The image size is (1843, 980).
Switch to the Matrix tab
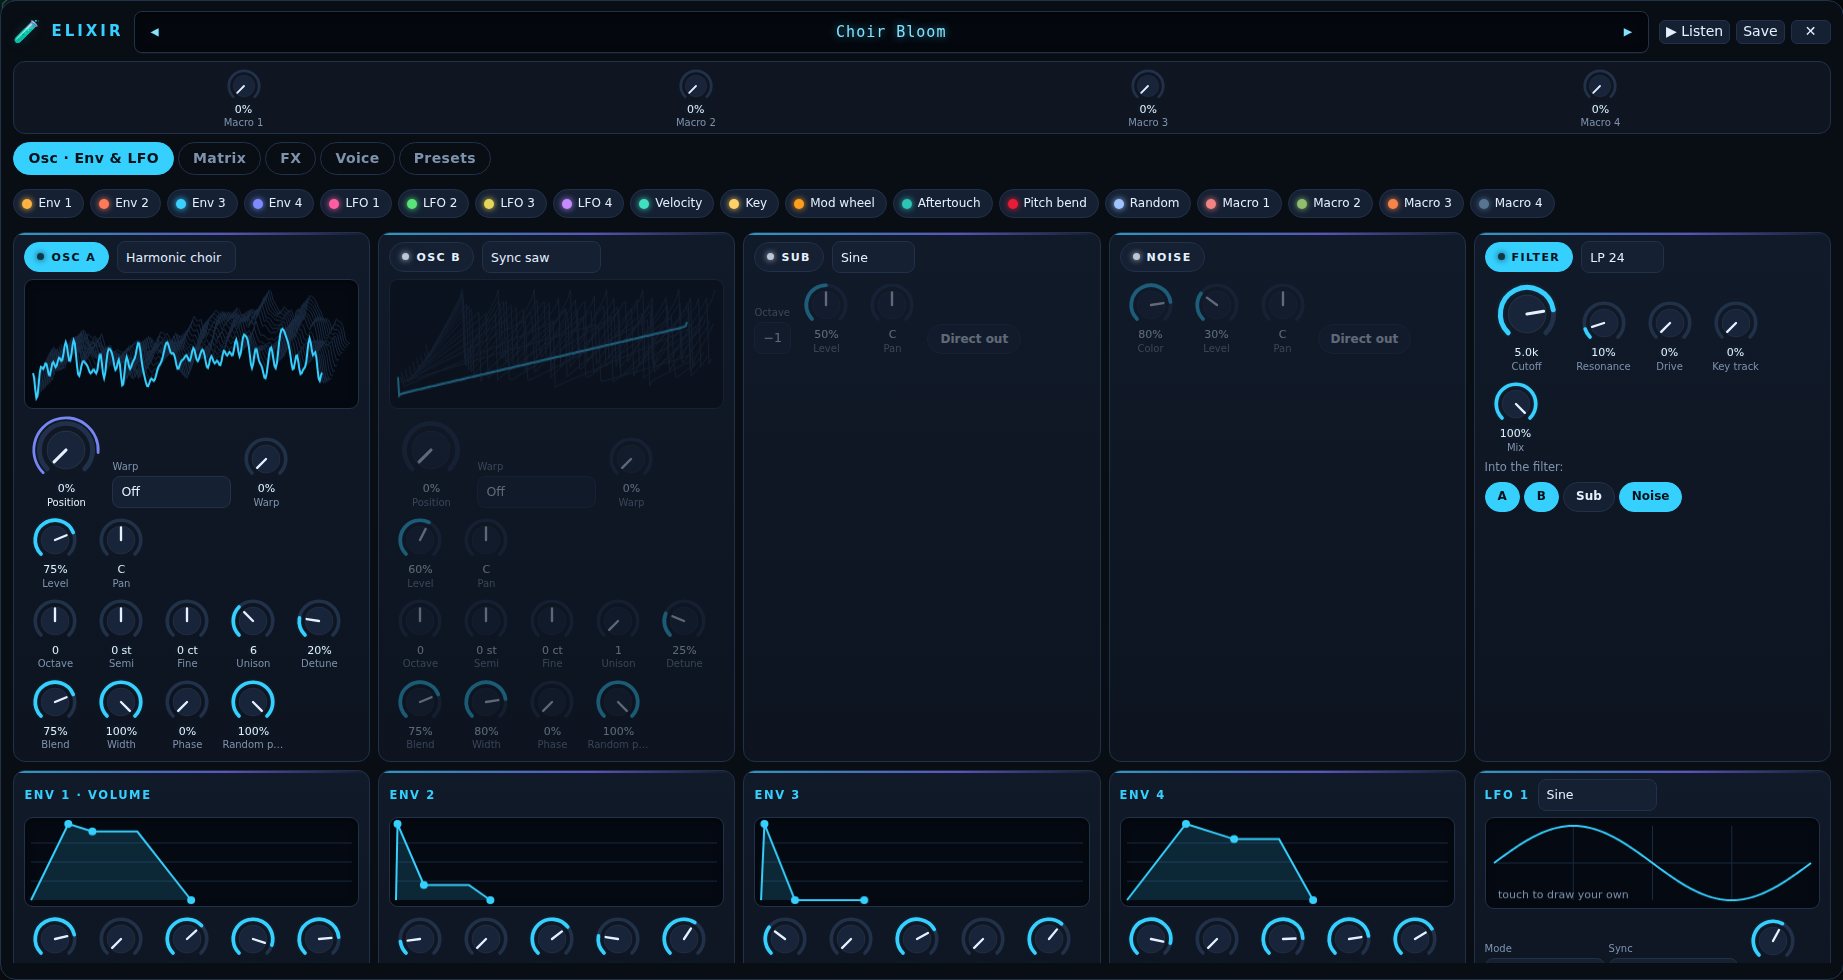click(x=219, y=158)
